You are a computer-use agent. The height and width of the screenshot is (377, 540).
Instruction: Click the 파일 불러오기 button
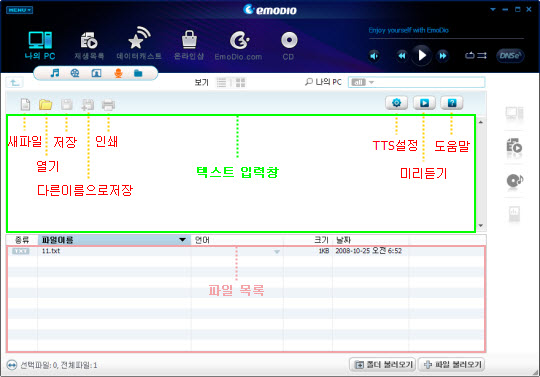tap(451, 364)
